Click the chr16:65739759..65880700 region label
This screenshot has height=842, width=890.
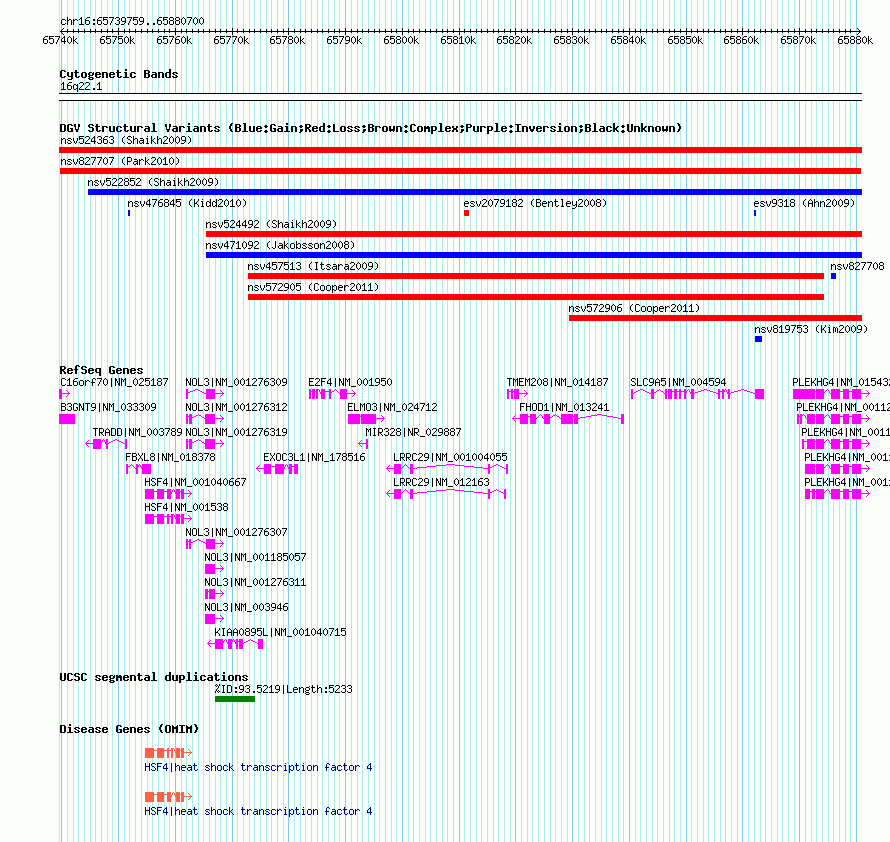pos(132,21)
